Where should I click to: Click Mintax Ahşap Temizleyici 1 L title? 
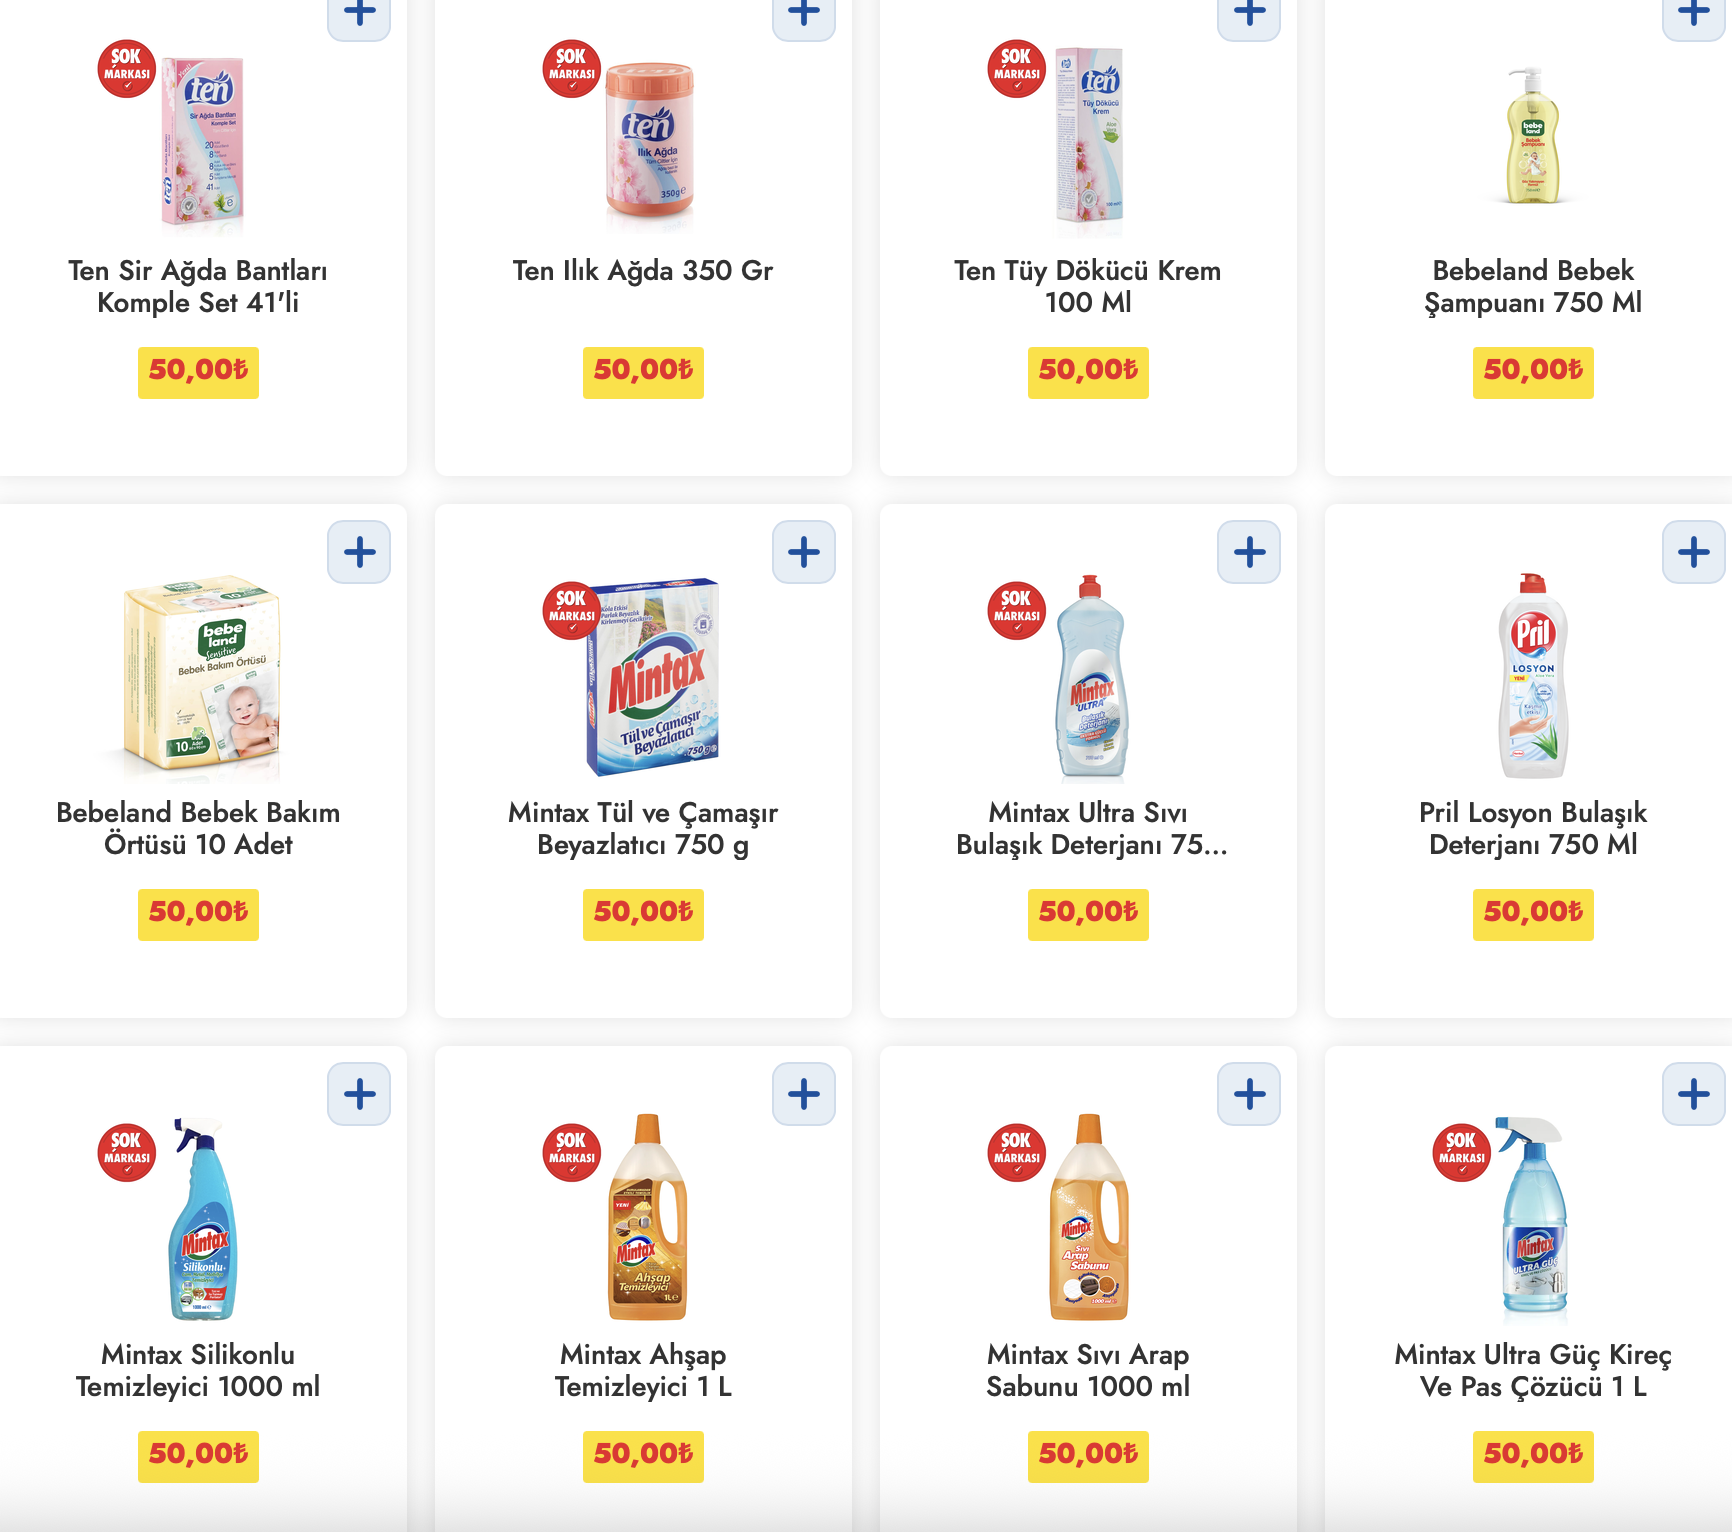[643, 1370]
